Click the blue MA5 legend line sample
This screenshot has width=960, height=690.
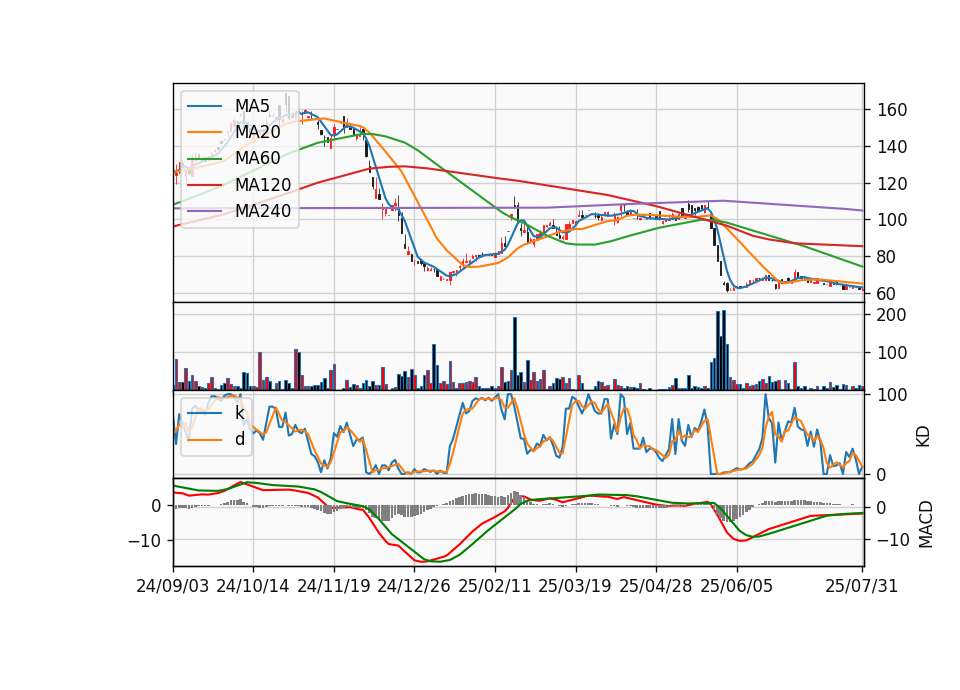[204, 106]
